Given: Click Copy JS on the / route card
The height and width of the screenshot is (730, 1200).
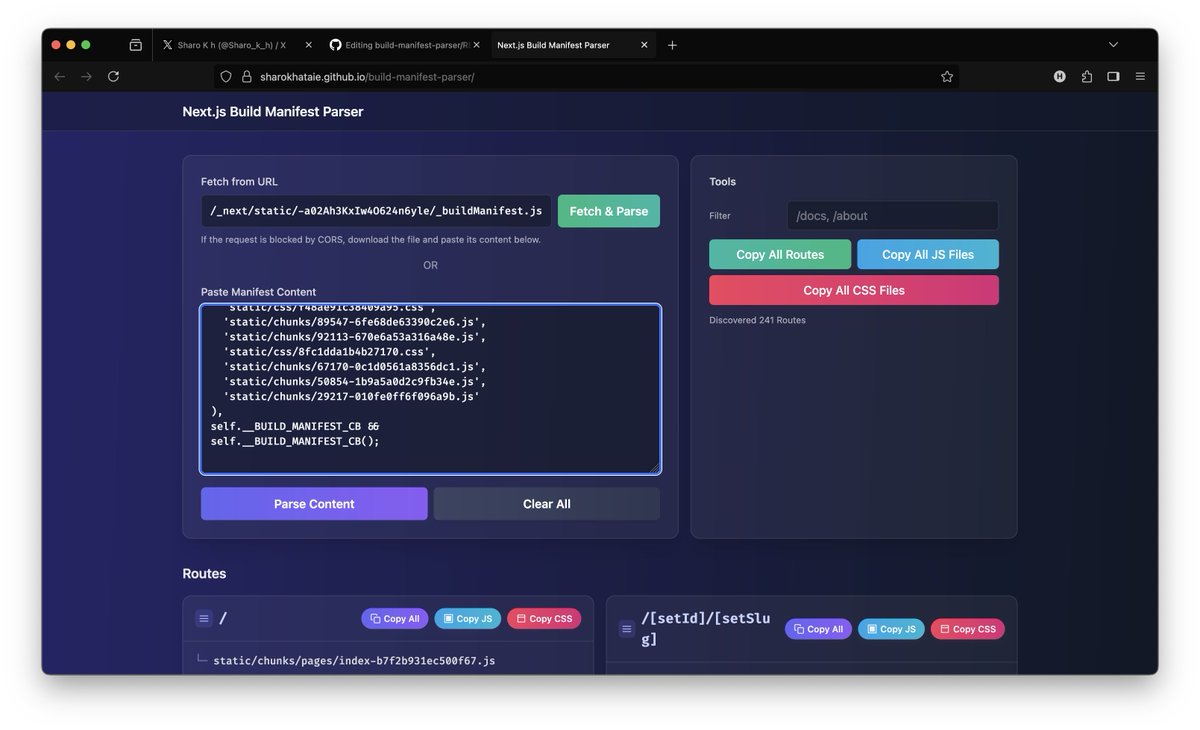Looking at the screenshot, I should [468, 619].
